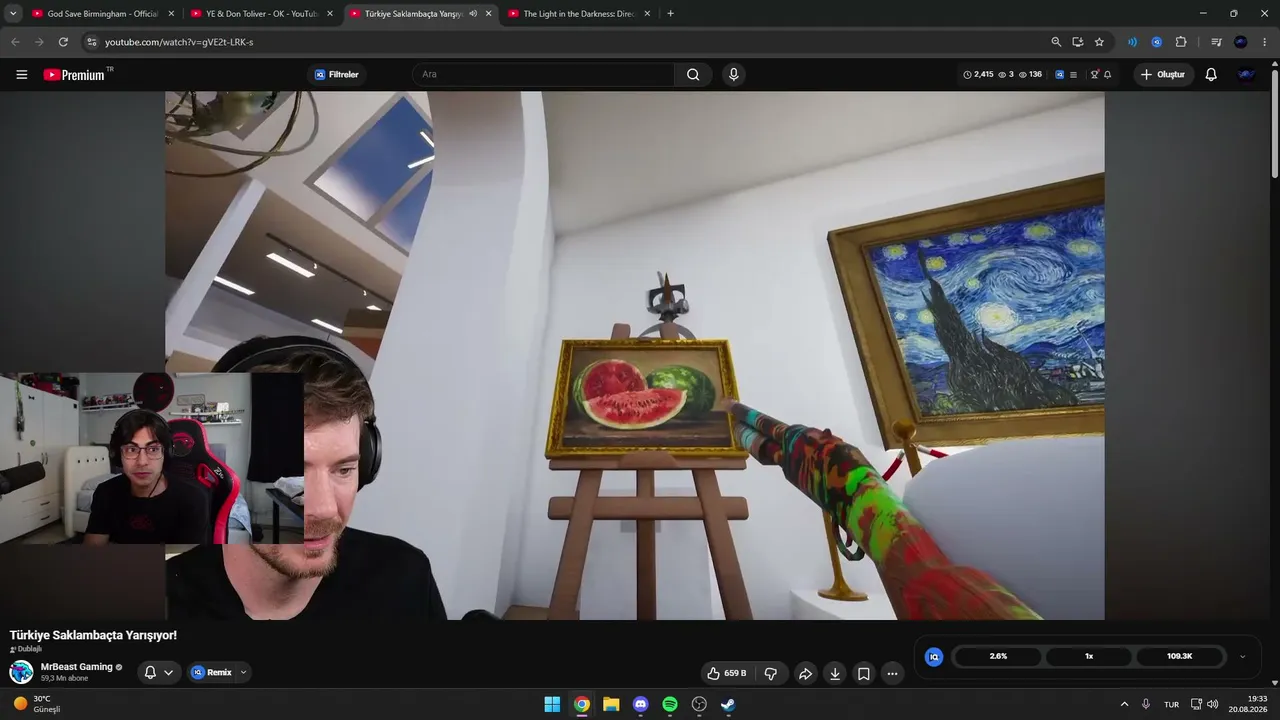Open MrBeast Gaming channel name link
Image resolution: width=1280 pixels, height=720 pixels.
click(77, 667)
